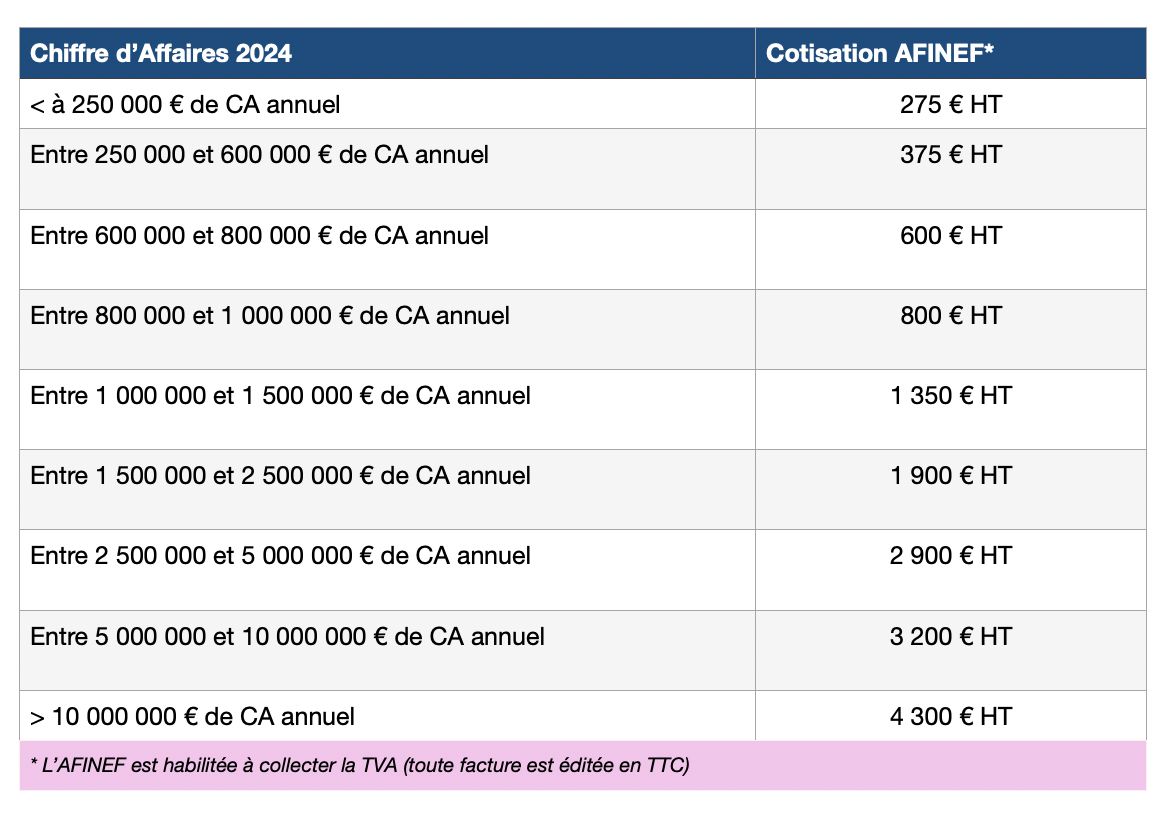
Task: Select 'Entre 250 000 et 600 000 €' cell
Action: point(260,155)
